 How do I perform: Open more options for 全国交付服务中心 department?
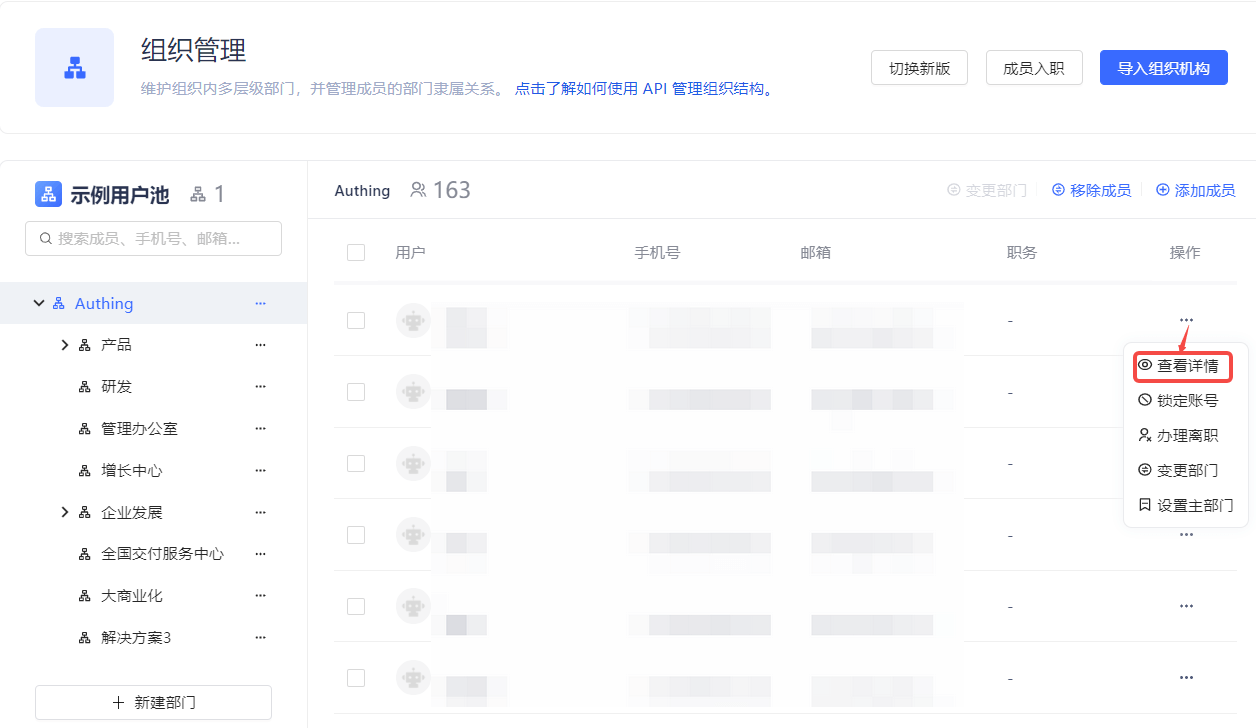(260, 554)
